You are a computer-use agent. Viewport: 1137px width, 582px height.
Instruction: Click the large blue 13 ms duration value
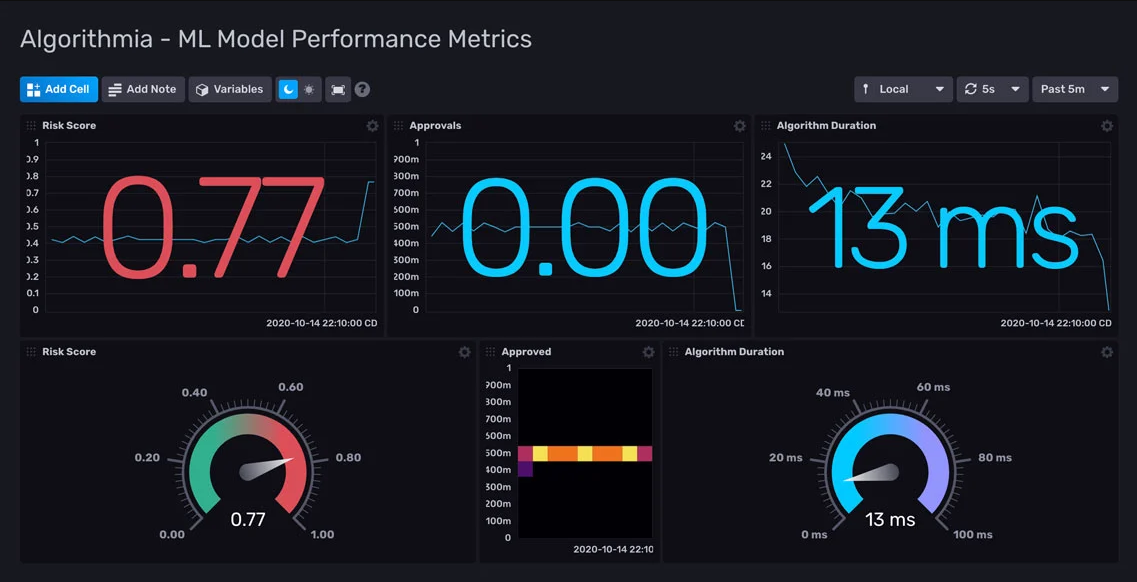[944, 227]
